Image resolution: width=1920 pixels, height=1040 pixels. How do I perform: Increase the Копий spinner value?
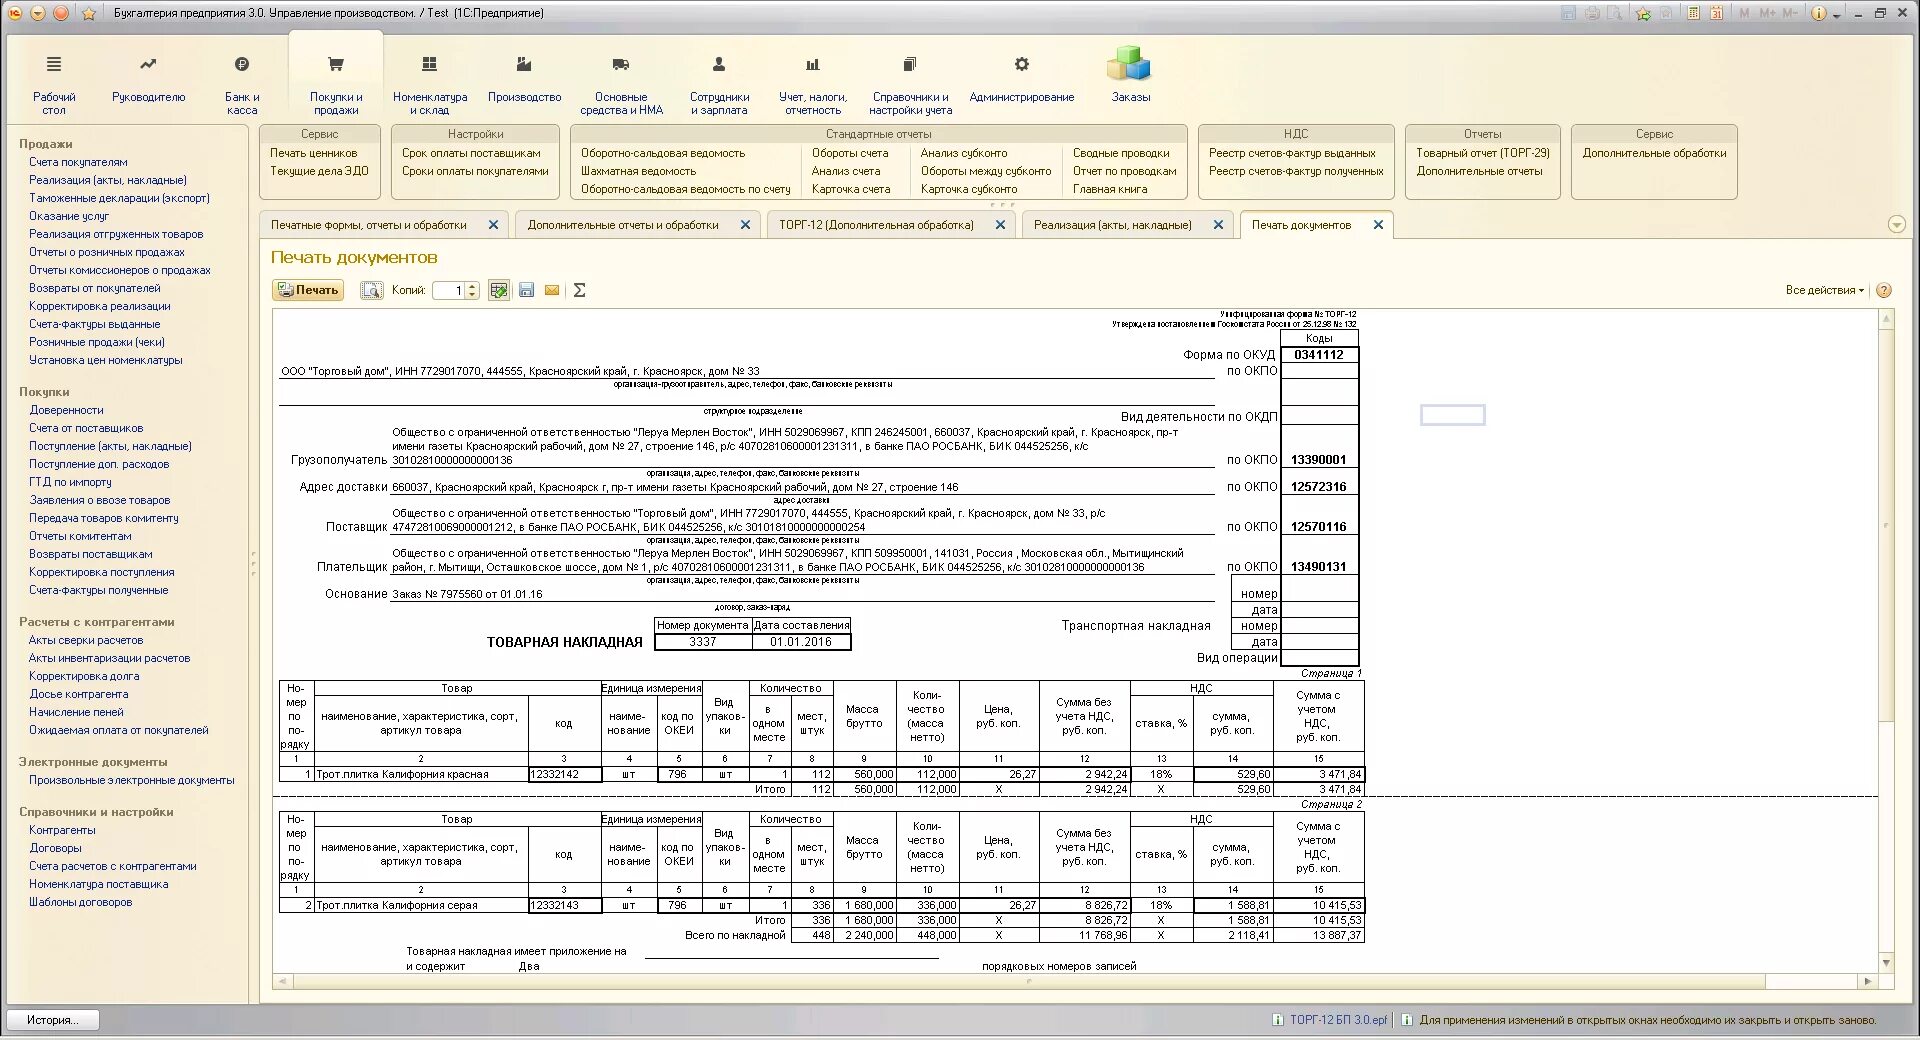click(x=473, y=286)
